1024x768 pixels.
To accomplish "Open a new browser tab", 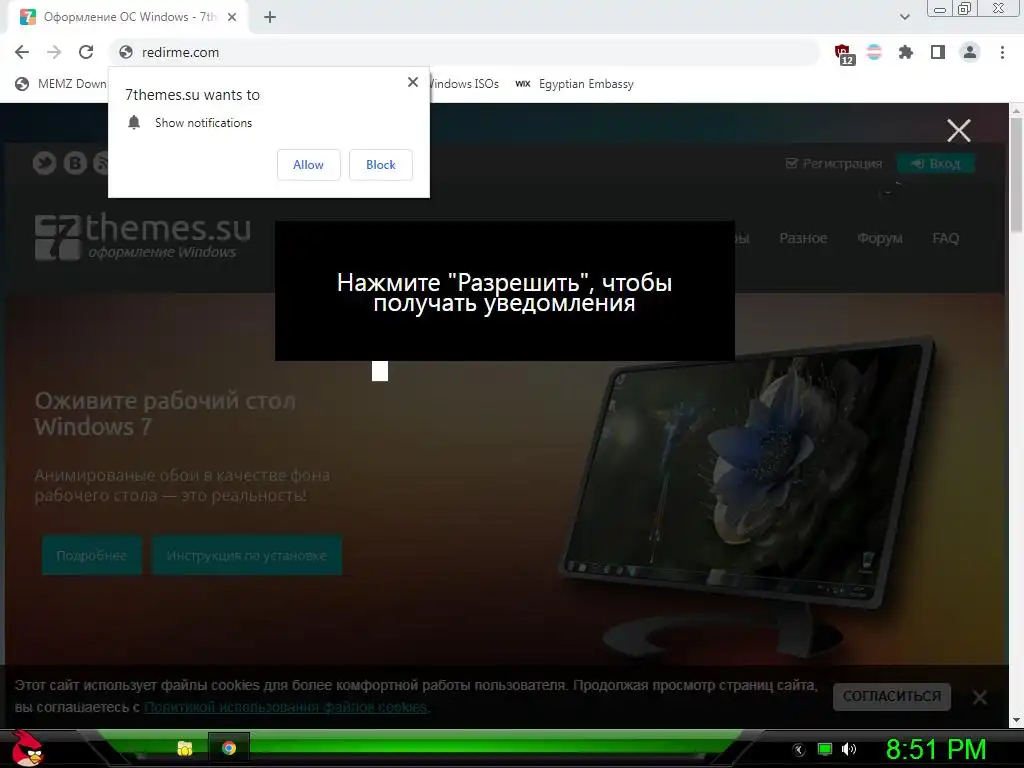I will [270, 17].
